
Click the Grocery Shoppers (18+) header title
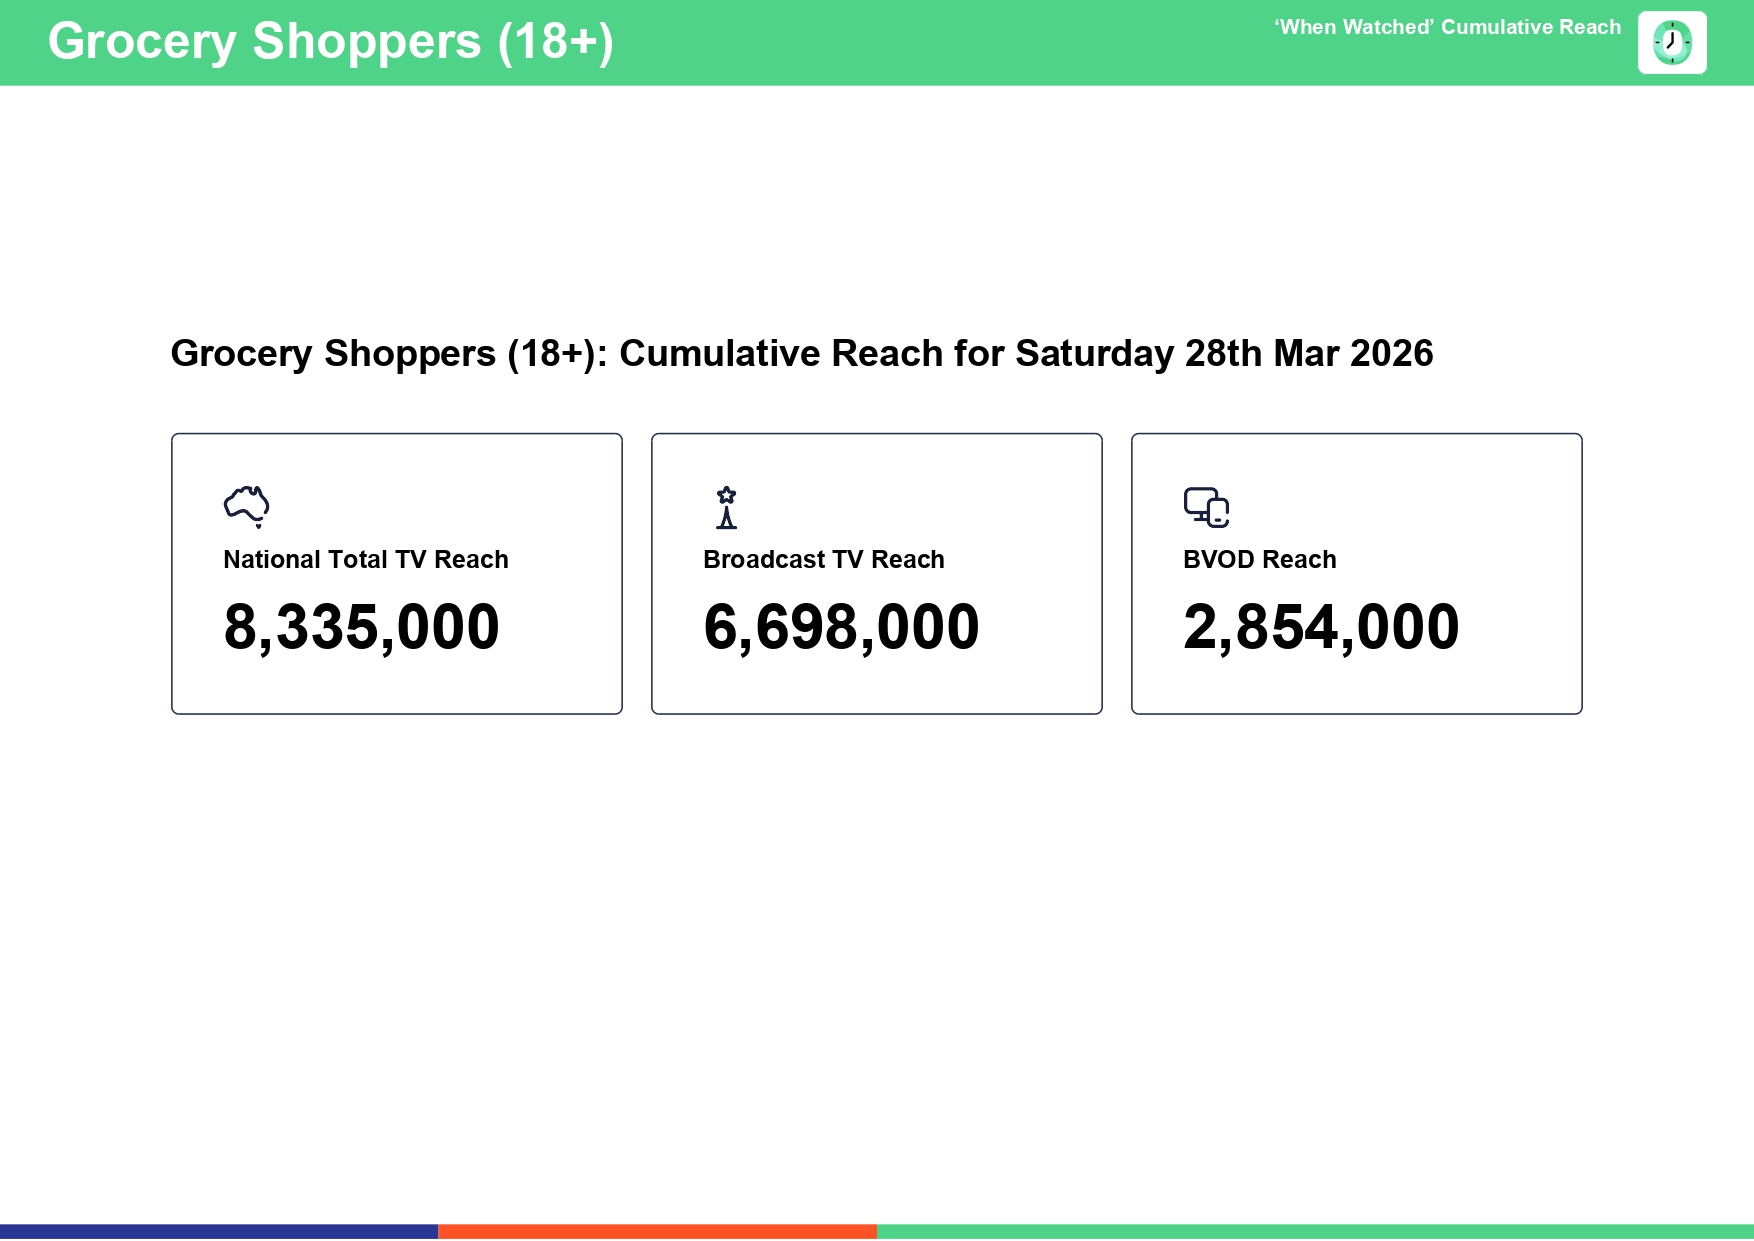click(x=332, y=42)
